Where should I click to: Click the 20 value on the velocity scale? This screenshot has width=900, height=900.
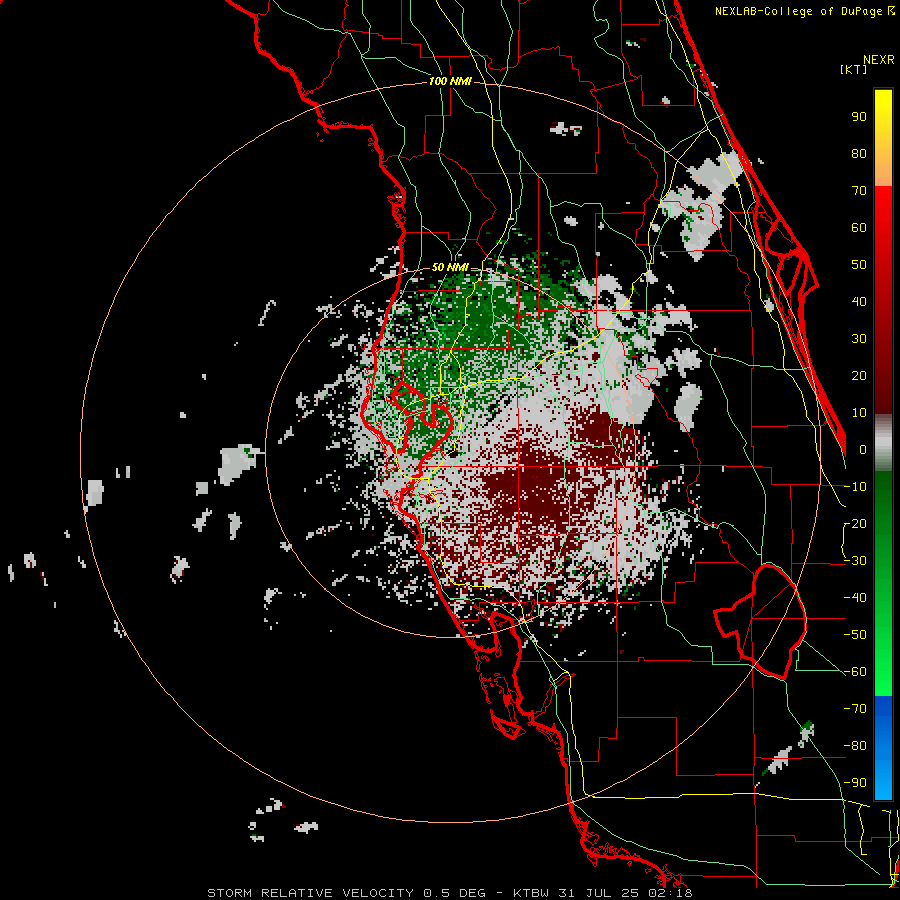859,376
